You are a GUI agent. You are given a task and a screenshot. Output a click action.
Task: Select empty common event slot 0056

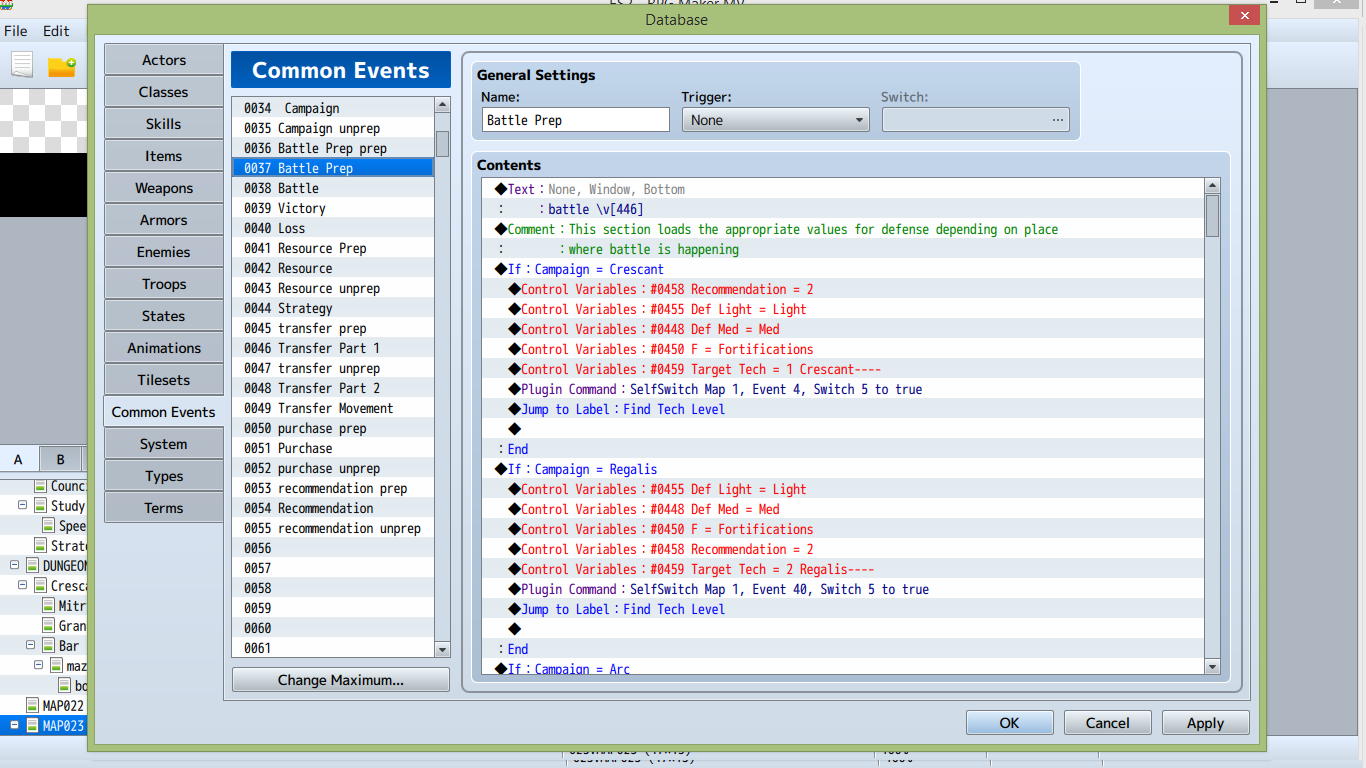click(333, 548)
